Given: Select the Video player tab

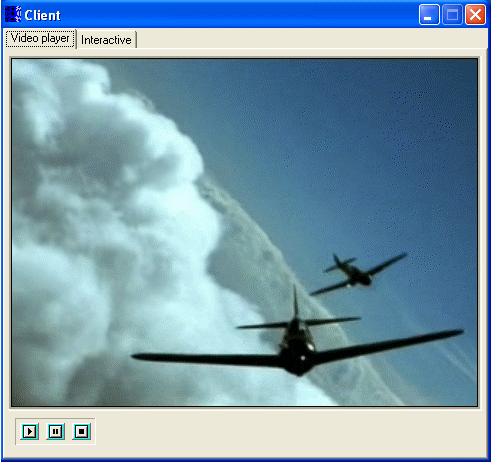Looking at the screenshot, I should [x=40, y=38].
